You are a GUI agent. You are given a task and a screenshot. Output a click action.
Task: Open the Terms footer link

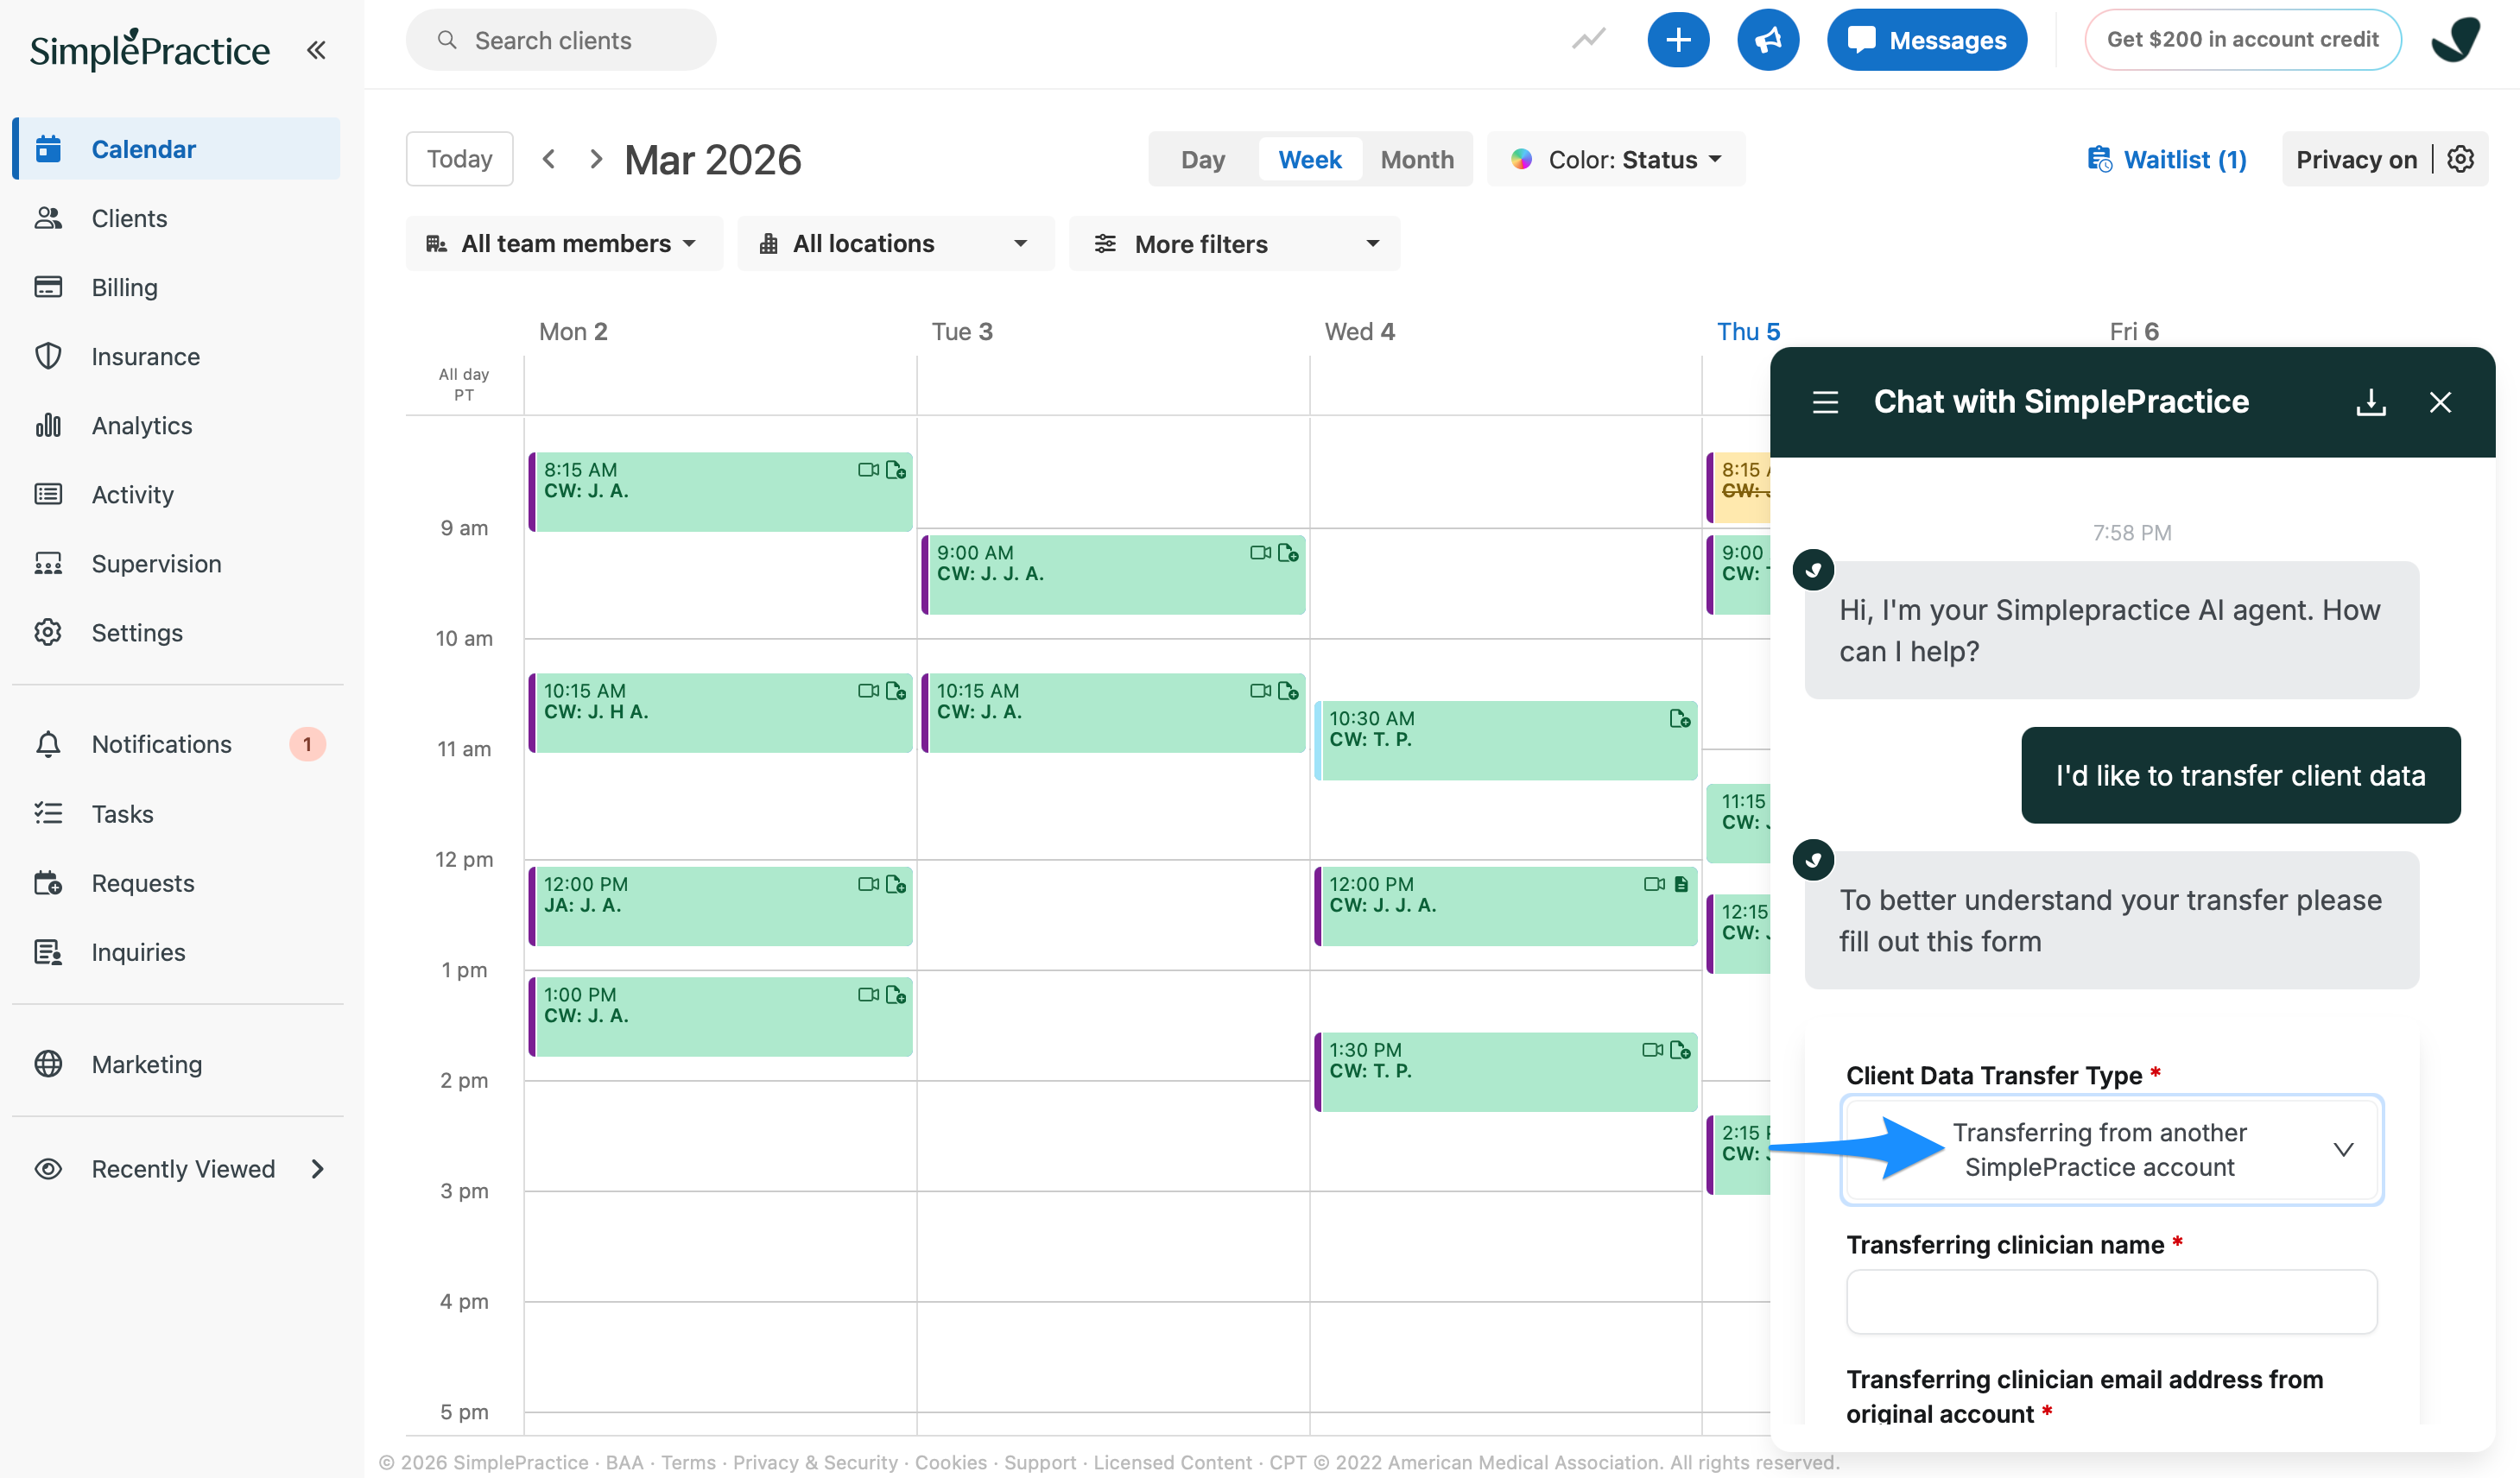click(x=688, y=1462)
